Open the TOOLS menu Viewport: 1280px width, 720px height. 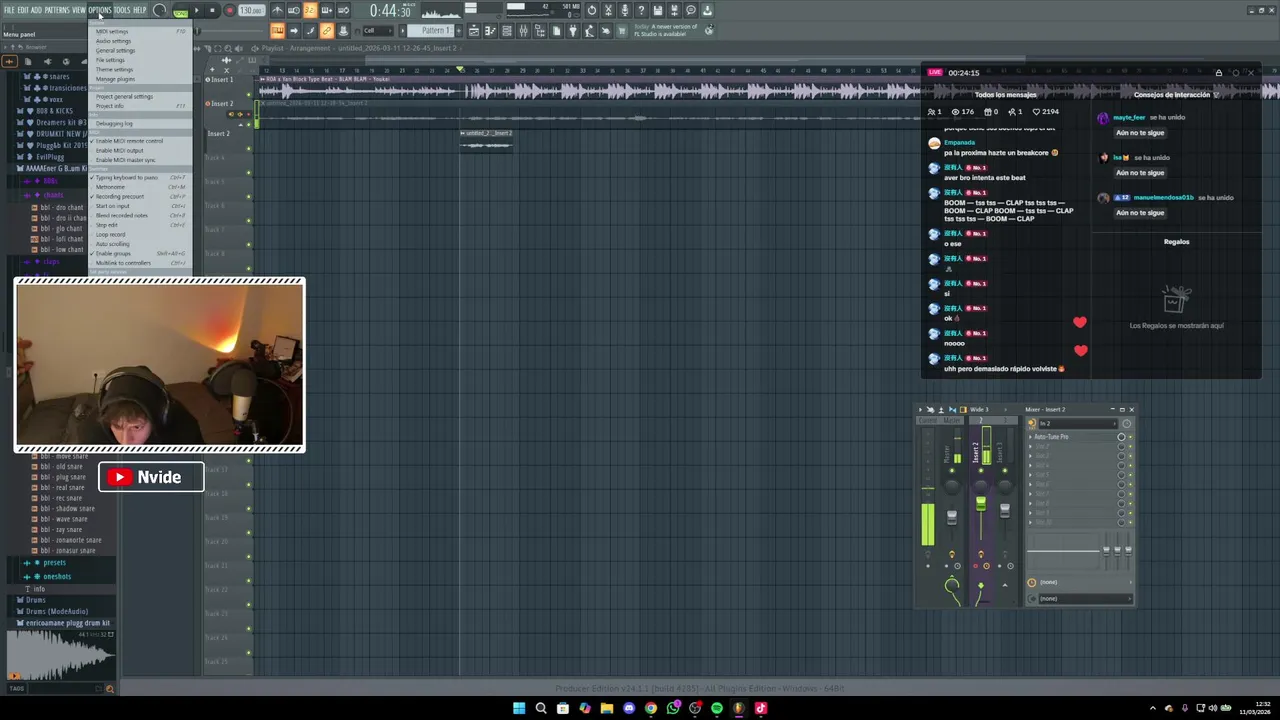122,10
